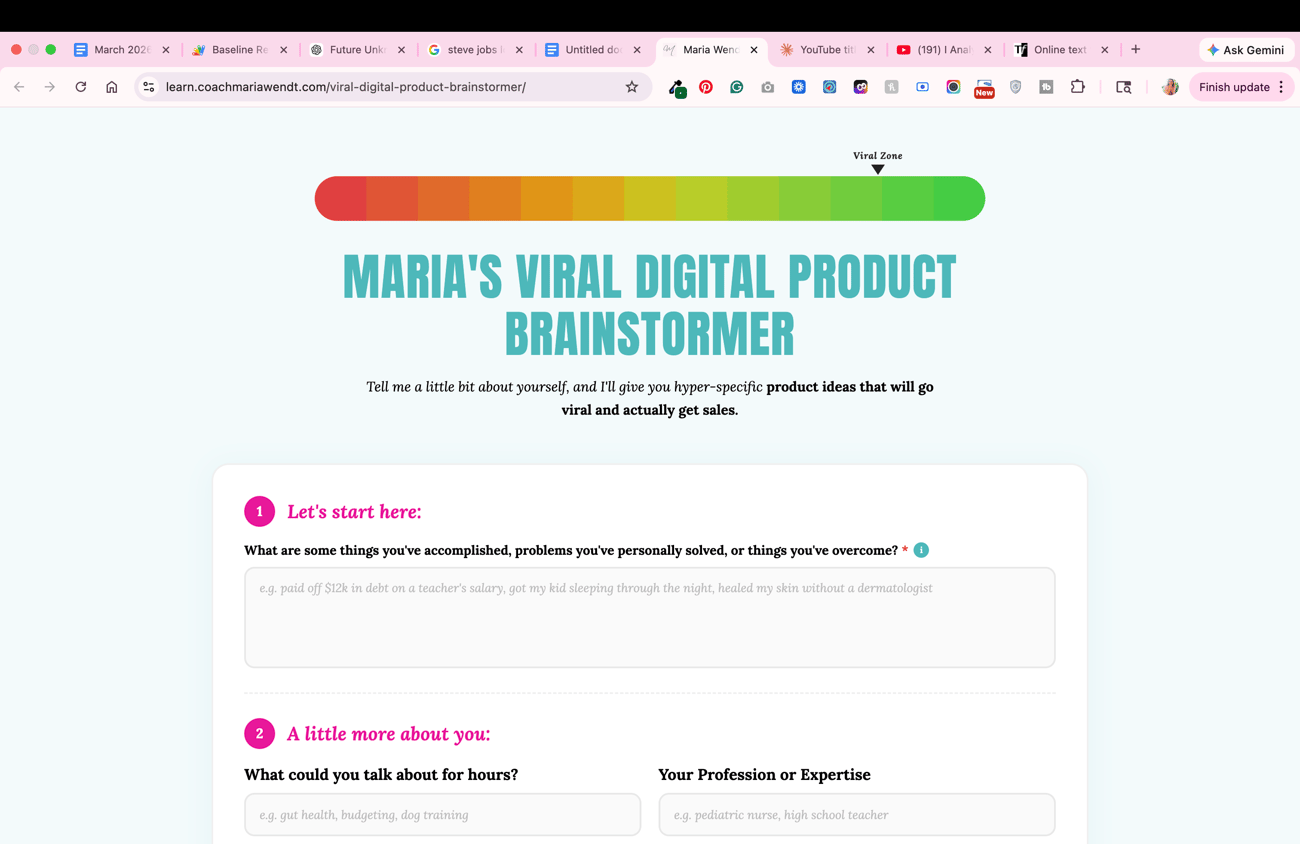Reload the current page
This screenshot has height=844, width=1300.
(81, 87)
